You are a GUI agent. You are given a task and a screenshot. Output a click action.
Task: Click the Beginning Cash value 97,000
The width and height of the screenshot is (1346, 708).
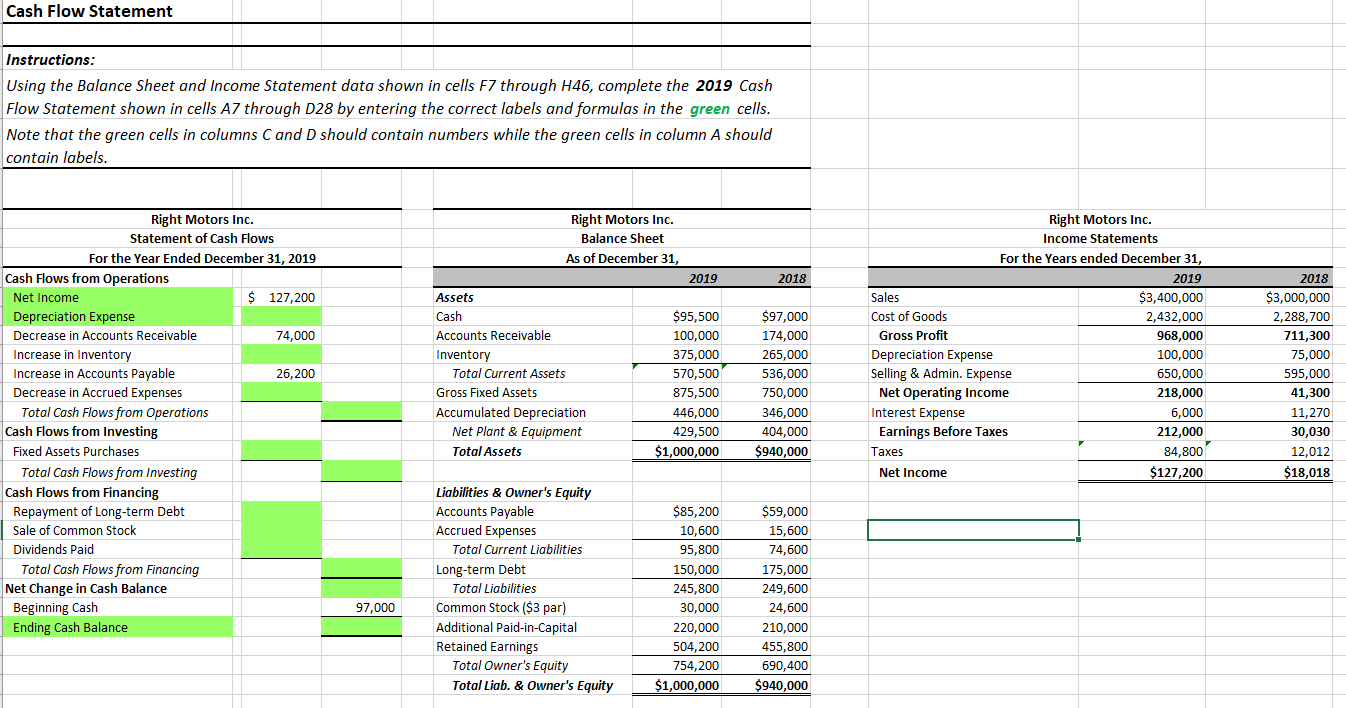360,607
